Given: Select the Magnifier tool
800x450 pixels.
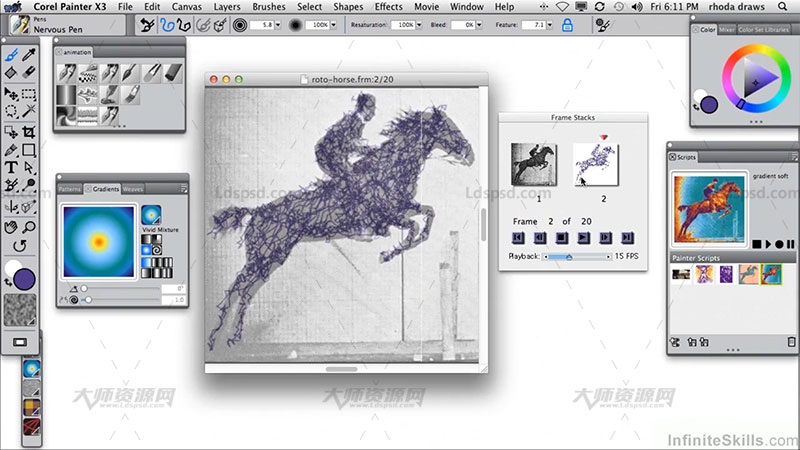Looking at the screenshot, I should 29,227.
